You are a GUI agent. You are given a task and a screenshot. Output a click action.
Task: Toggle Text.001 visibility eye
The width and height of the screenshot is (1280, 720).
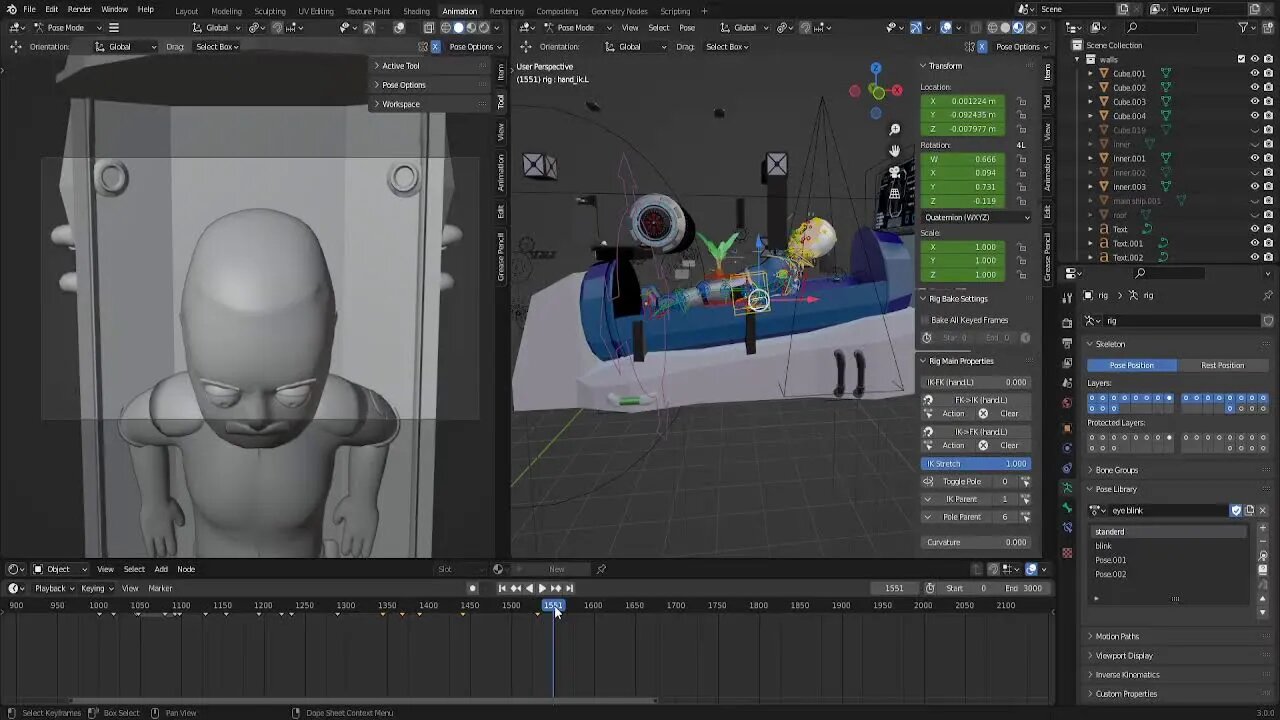pyautogui.click(x=1255, y=243)
